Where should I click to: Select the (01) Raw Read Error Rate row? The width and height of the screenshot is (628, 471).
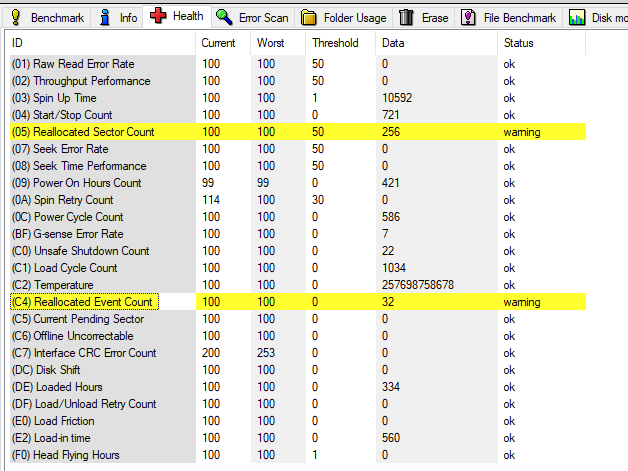coord(298,64)
